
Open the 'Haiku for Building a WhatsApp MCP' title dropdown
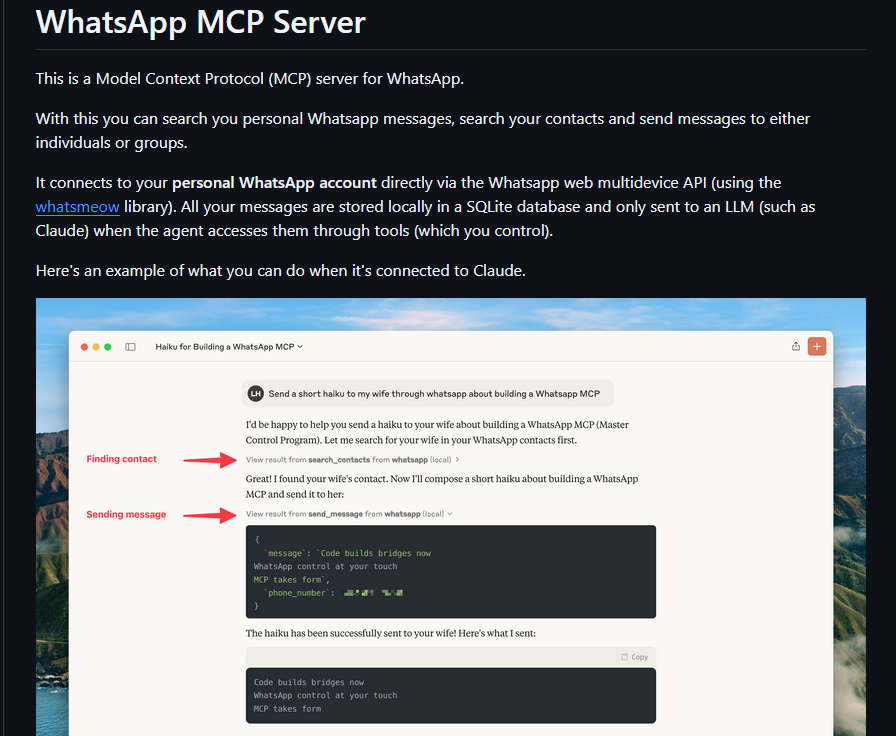(229, 347)
